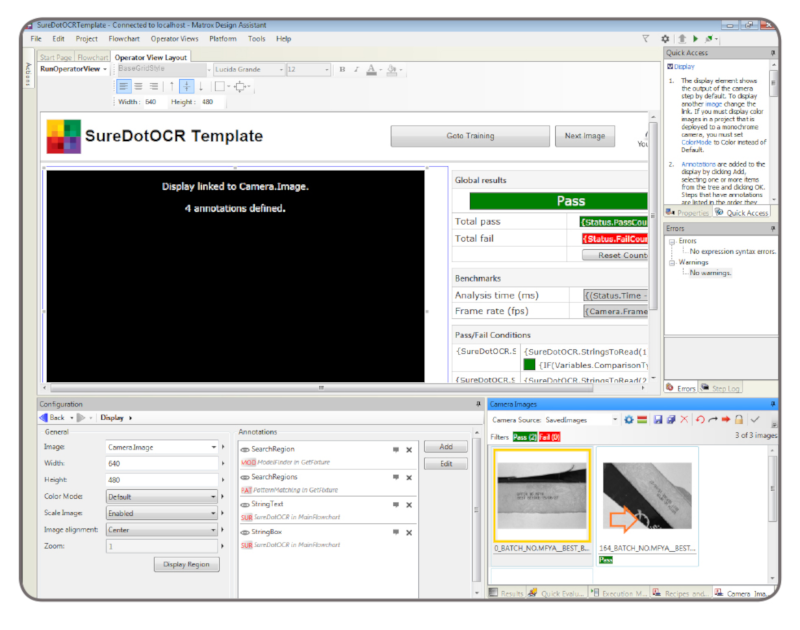The width and height of the screenshot is (800, 630).
Task: Align content to bottom arrow icon
Action: tap(201, 86)
